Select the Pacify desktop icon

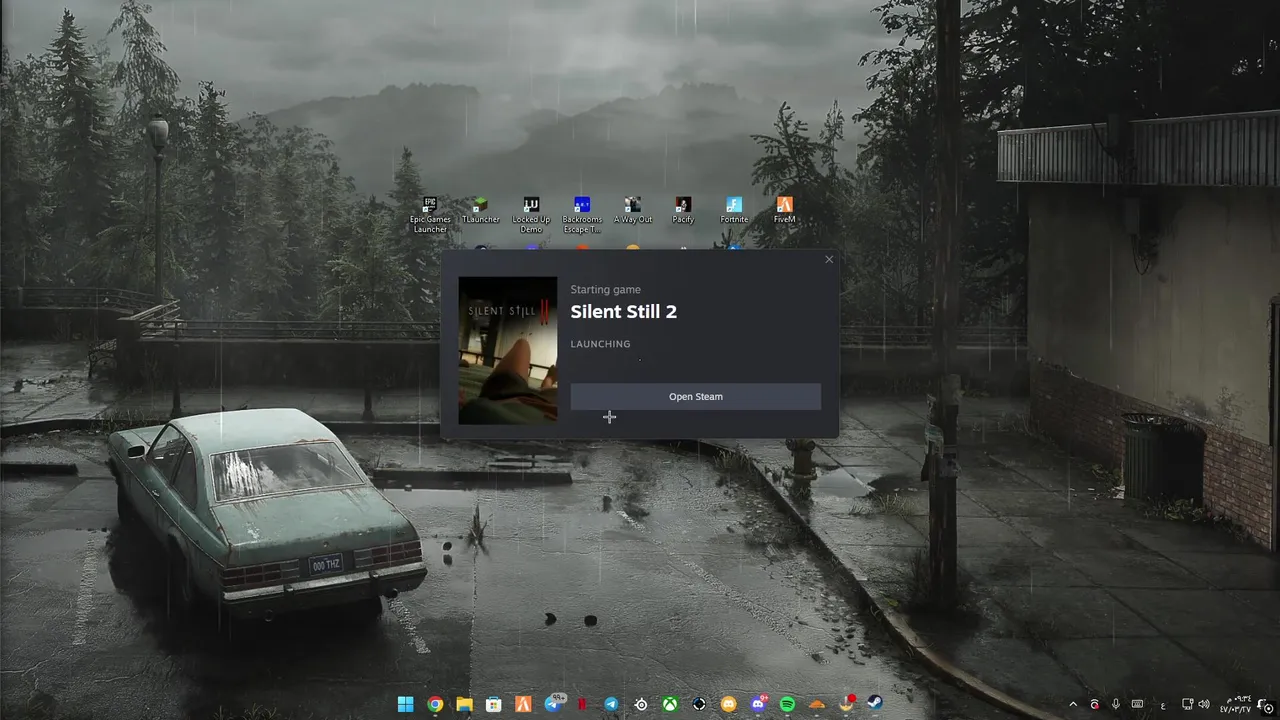(683, 210)
